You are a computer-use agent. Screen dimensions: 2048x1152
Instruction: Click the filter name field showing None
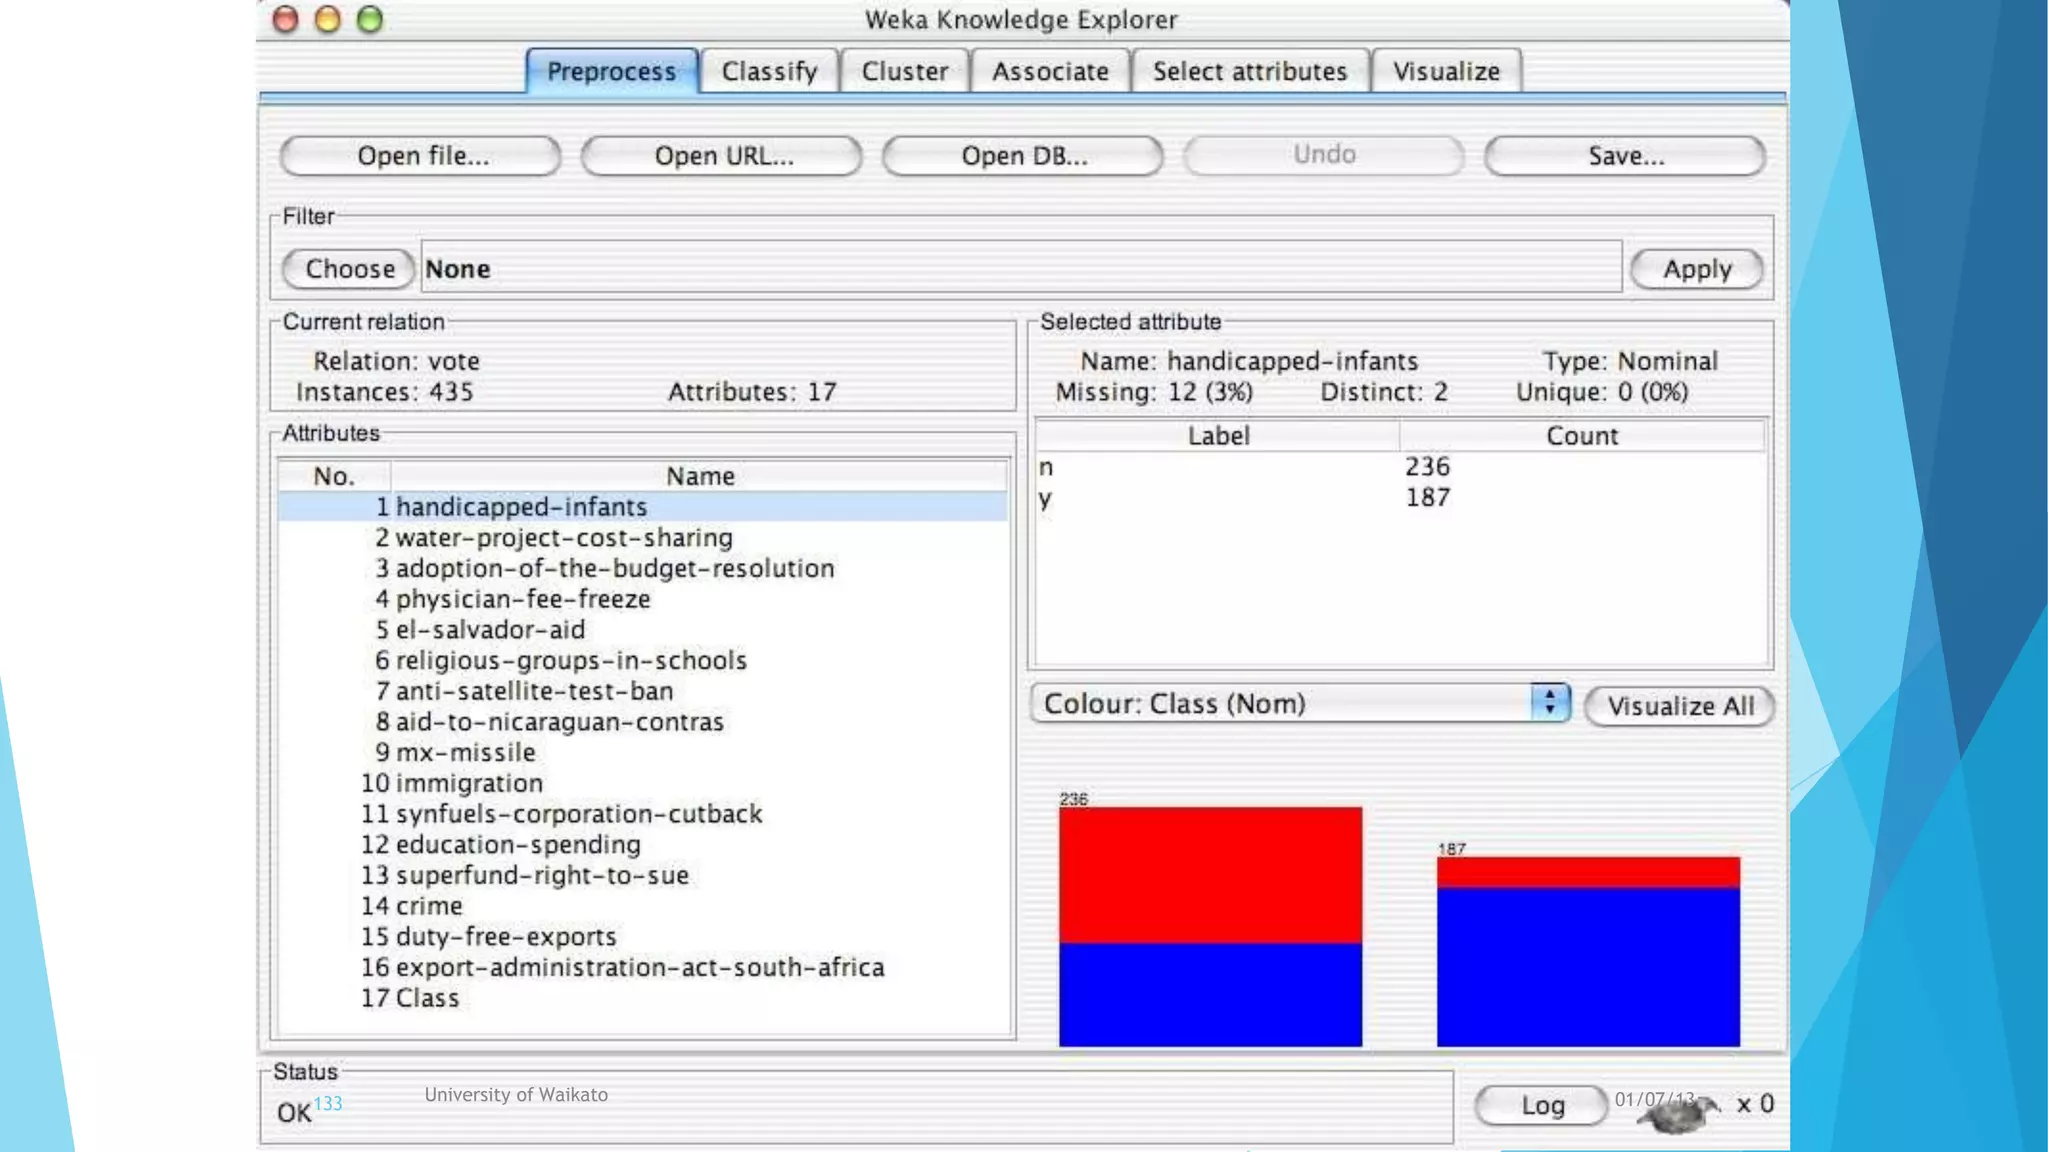pyautogui.click(x=1020, y=269)
